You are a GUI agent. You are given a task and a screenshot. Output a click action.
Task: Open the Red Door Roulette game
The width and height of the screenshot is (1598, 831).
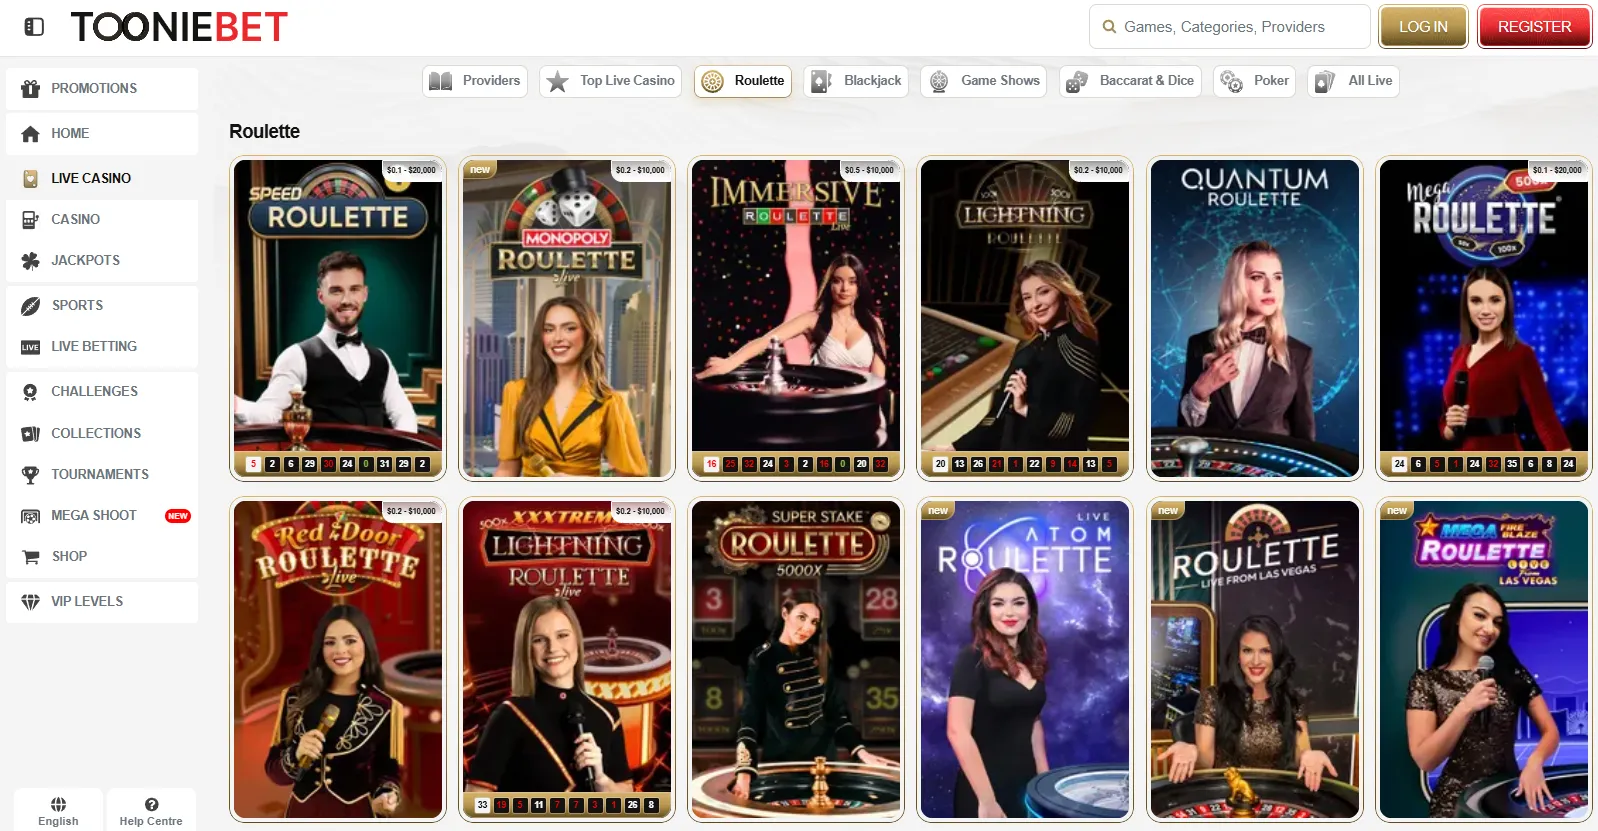(x=338, y=660)
